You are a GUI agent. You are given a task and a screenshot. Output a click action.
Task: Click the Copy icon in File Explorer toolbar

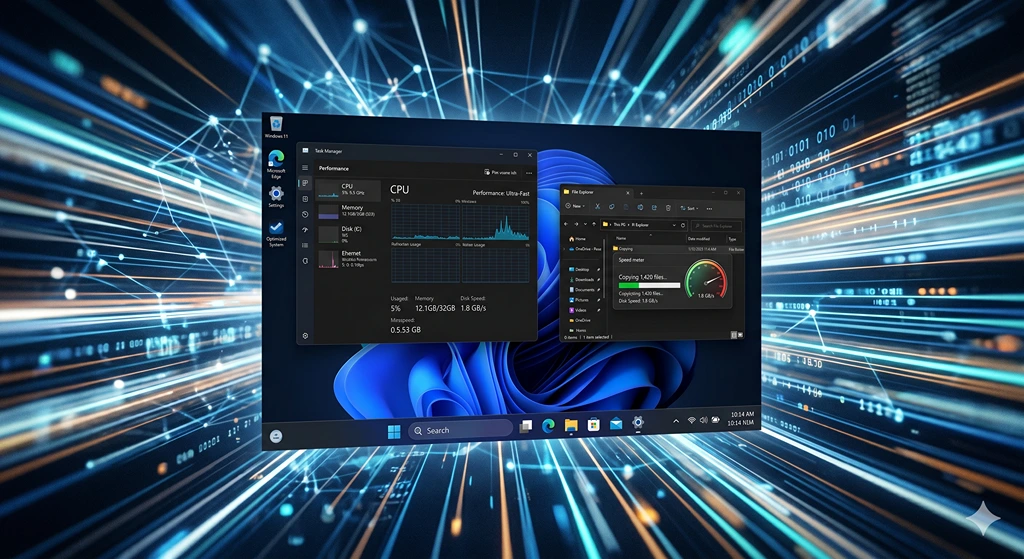tap(612, 206)
